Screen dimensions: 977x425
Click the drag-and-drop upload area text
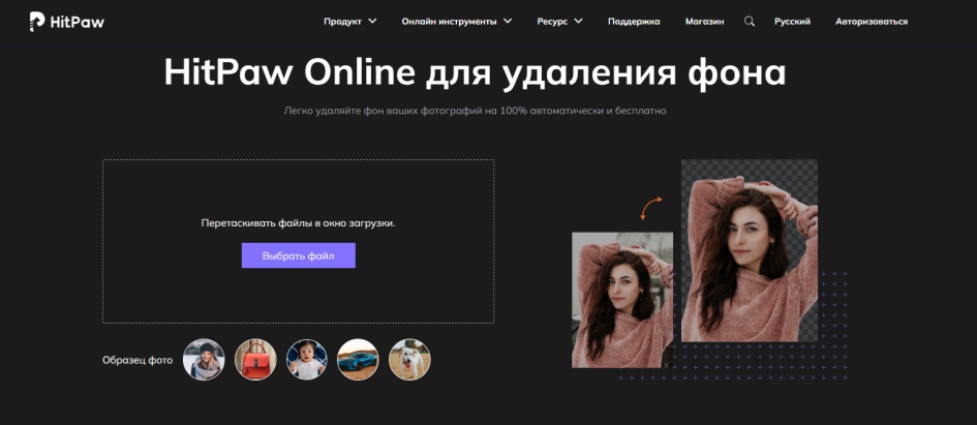[298, 223]
